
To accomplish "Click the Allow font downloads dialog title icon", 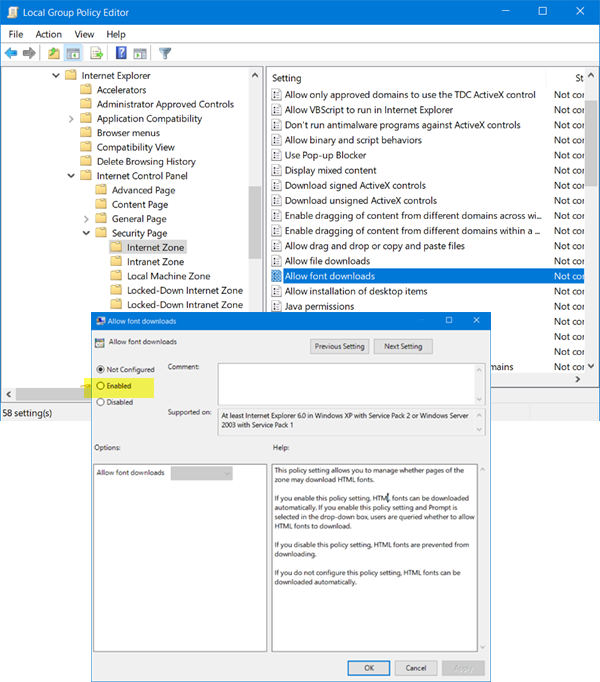I will pos(101,321).
